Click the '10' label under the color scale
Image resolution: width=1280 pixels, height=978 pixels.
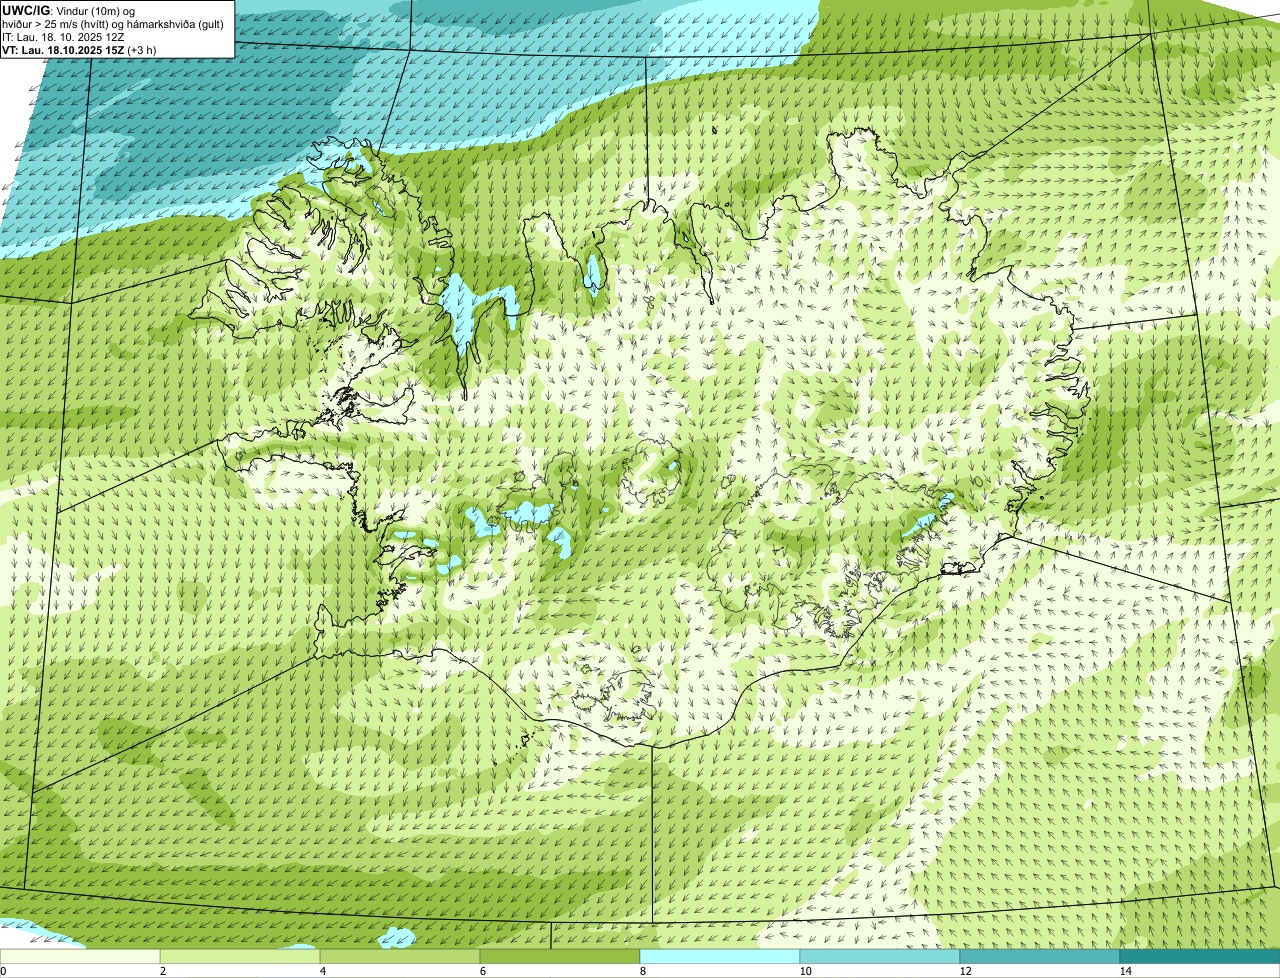(805, 971)
